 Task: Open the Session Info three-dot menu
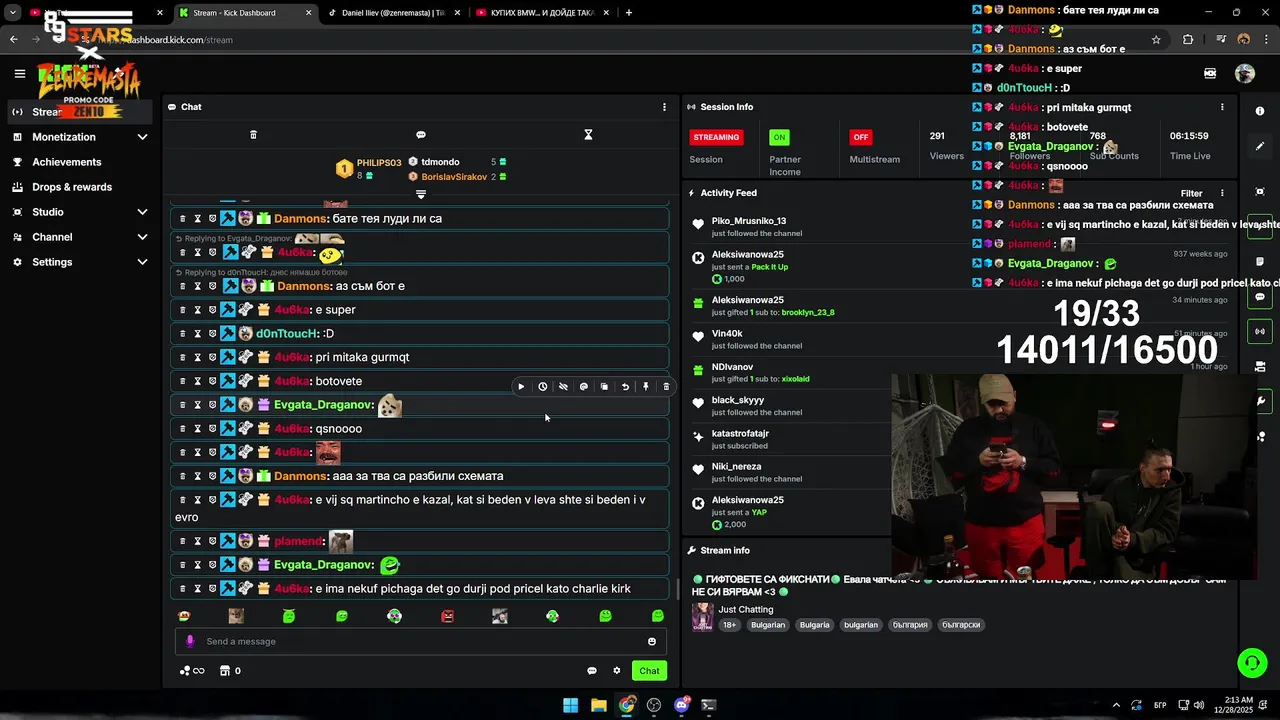[1221, 107]
